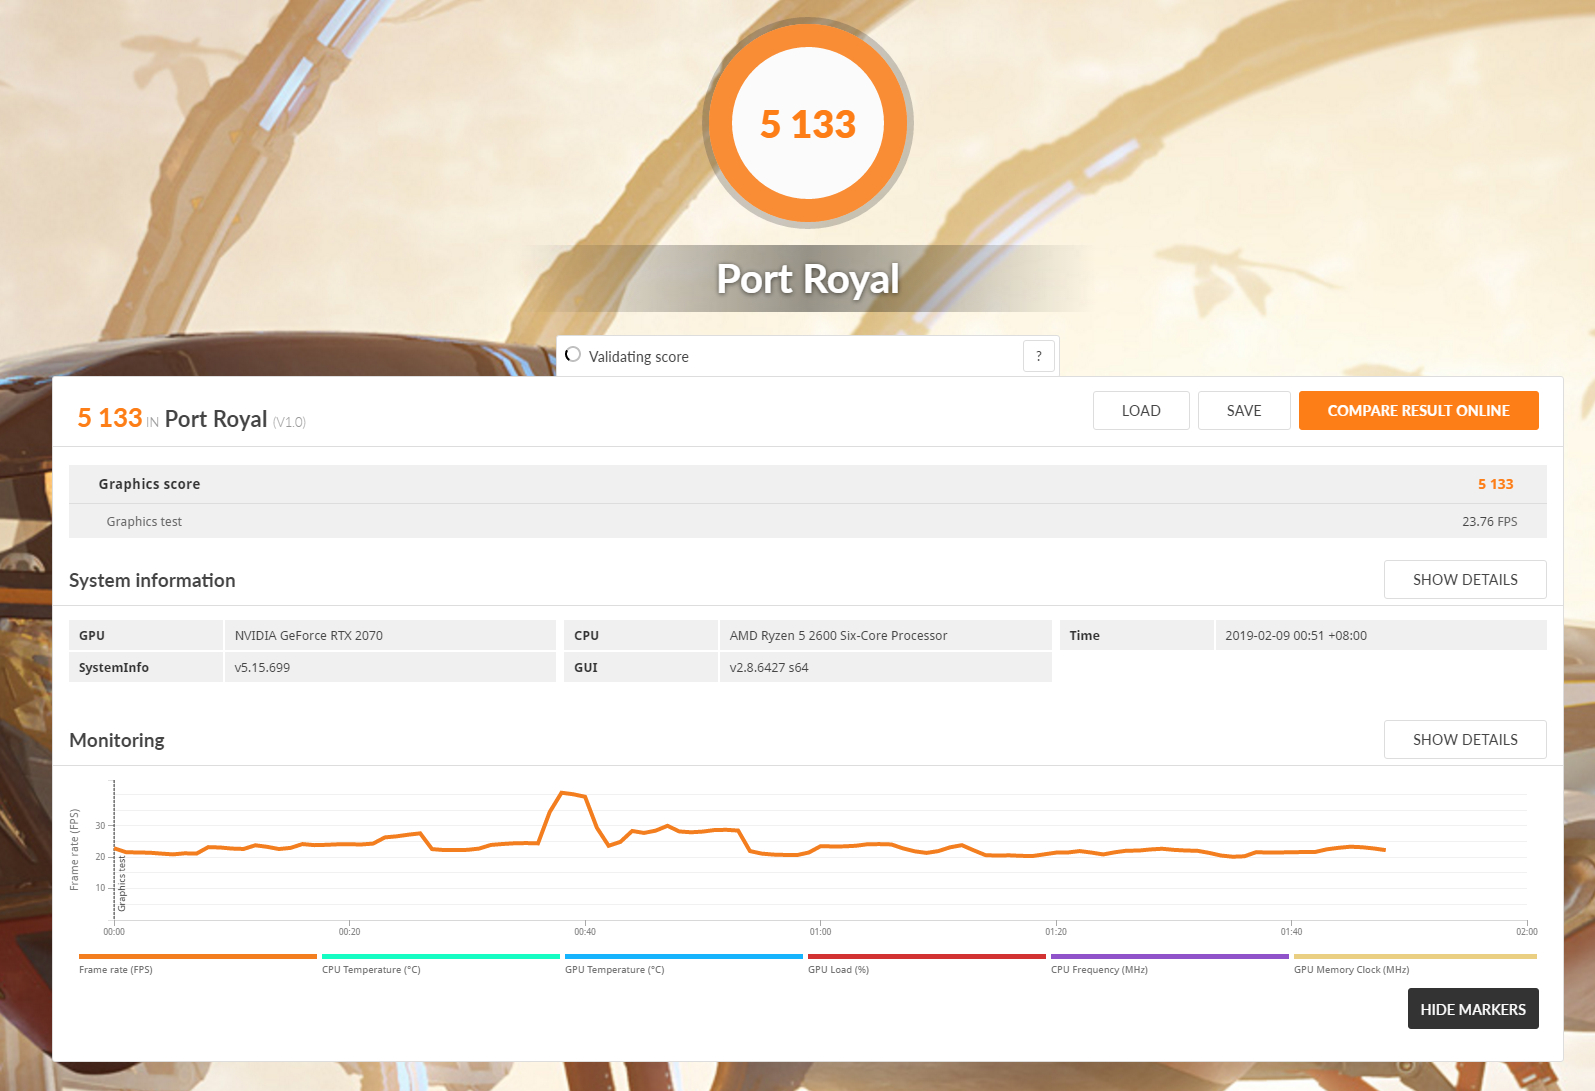The width and height of the screenshot is (1595, 1091).
Task: Click the time value 2019-02-09 00:51
Action: [1296, 636]
